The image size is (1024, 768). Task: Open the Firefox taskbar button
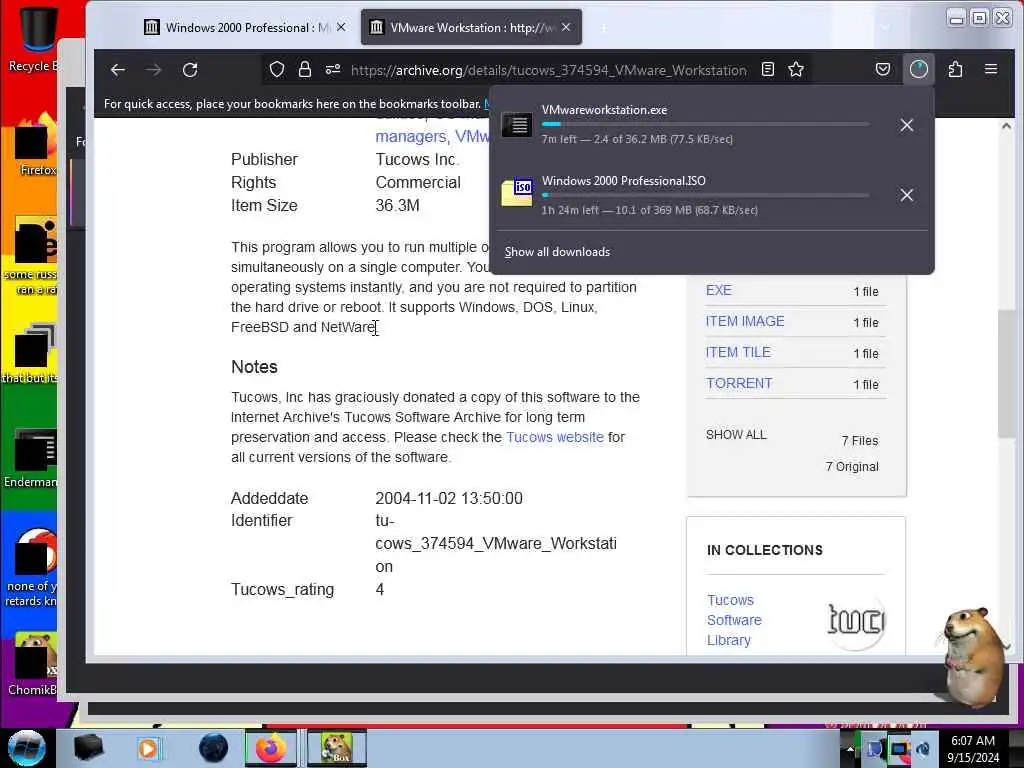tap(270, 748)
